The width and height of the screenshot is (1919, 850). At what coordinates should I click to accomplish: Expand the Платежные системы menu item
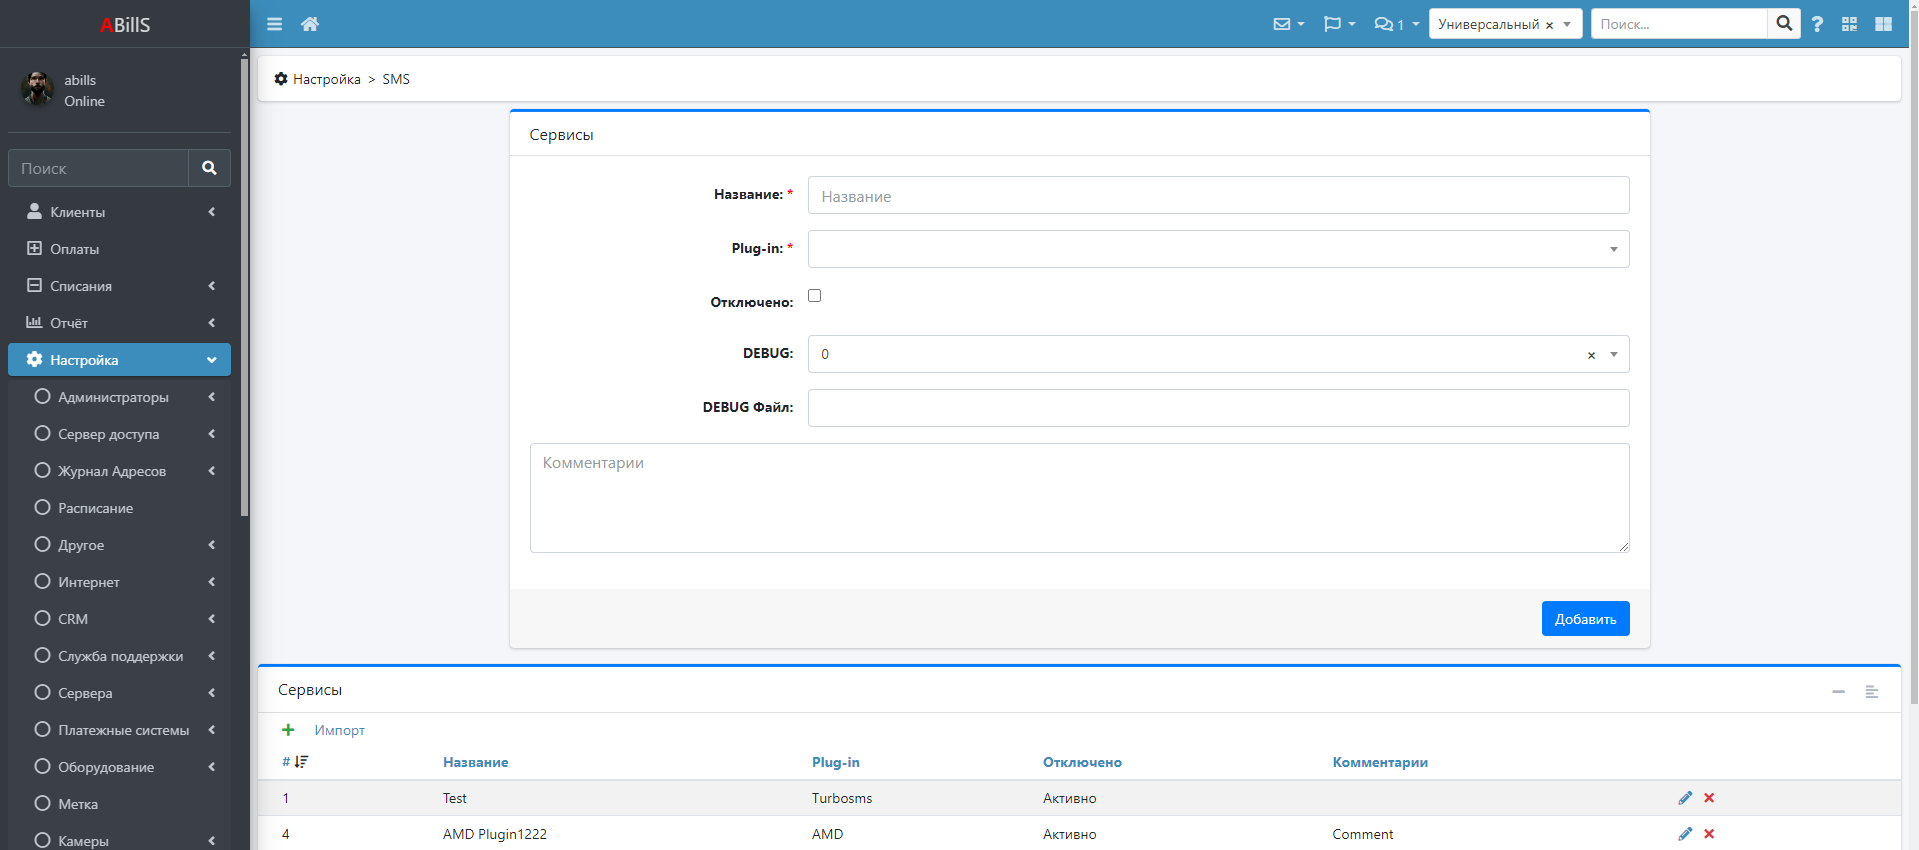119,730
